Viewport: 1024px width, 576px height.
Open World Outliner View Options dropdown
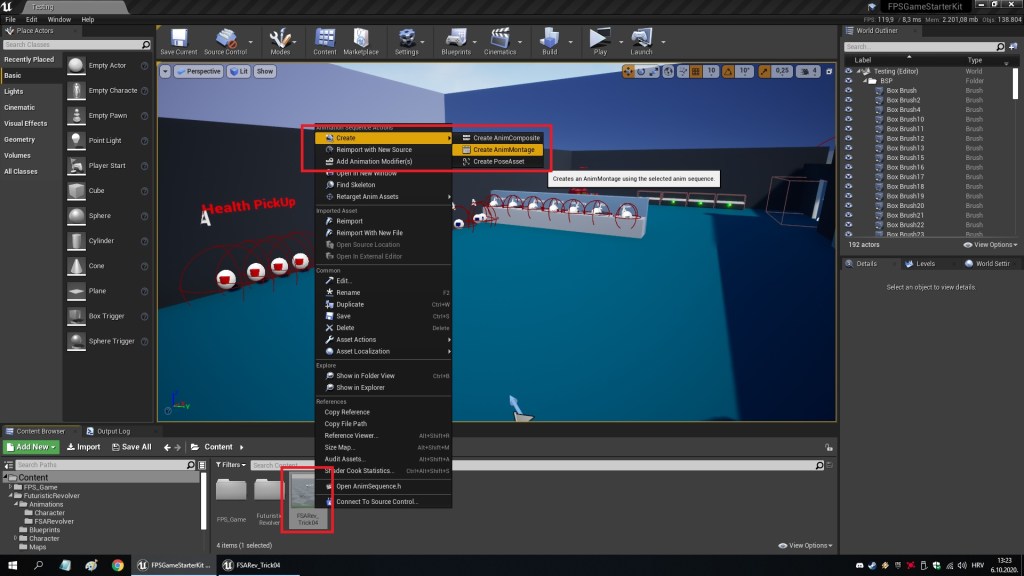(x=990, y=244)
